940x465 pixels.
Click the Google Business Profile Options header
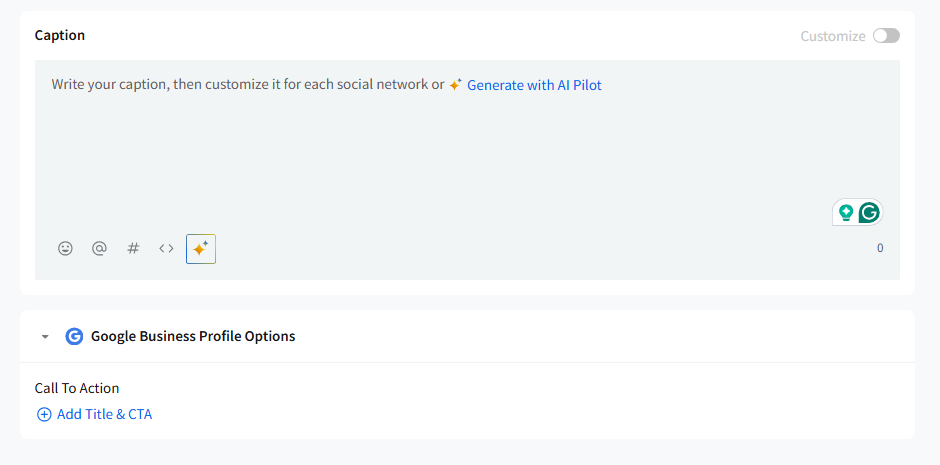coord(193,336)
